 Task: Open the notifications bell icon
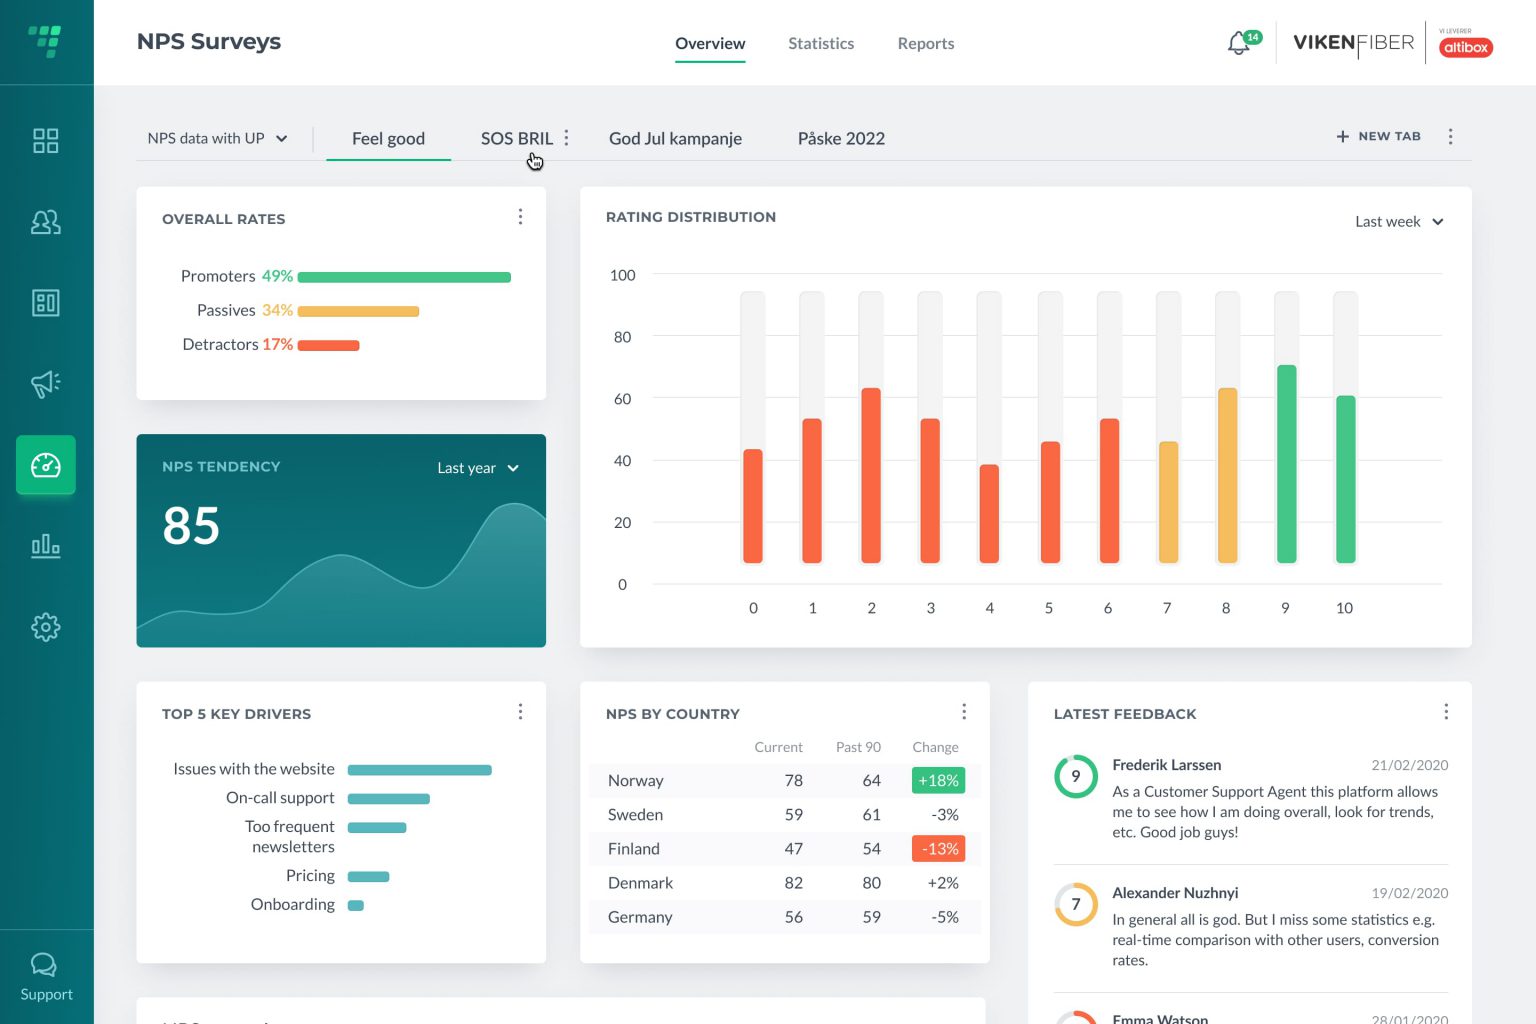1239,43
